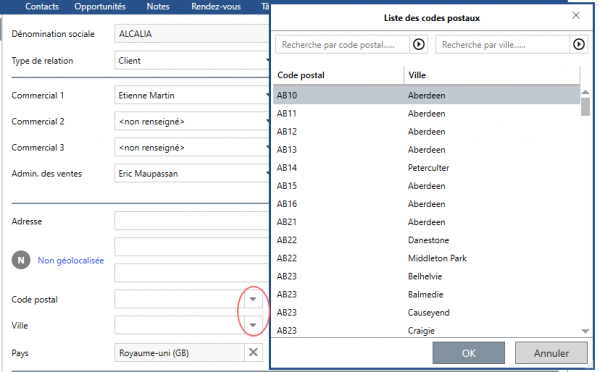Run the city search arrow button
The width and height of the screenshot is (600, 372).
(x=579, y=45)
